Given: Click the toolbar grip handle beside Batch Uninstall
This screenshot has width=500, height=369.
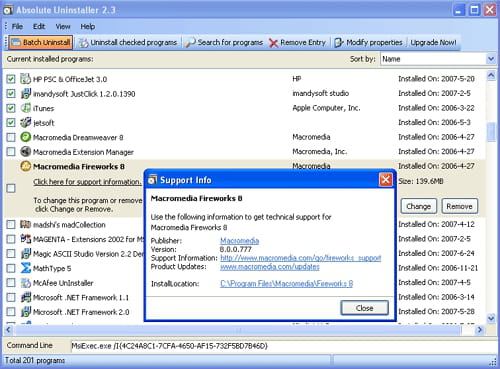Looking at the screenshot, I should pyautogui.click(x=6, y=42).
